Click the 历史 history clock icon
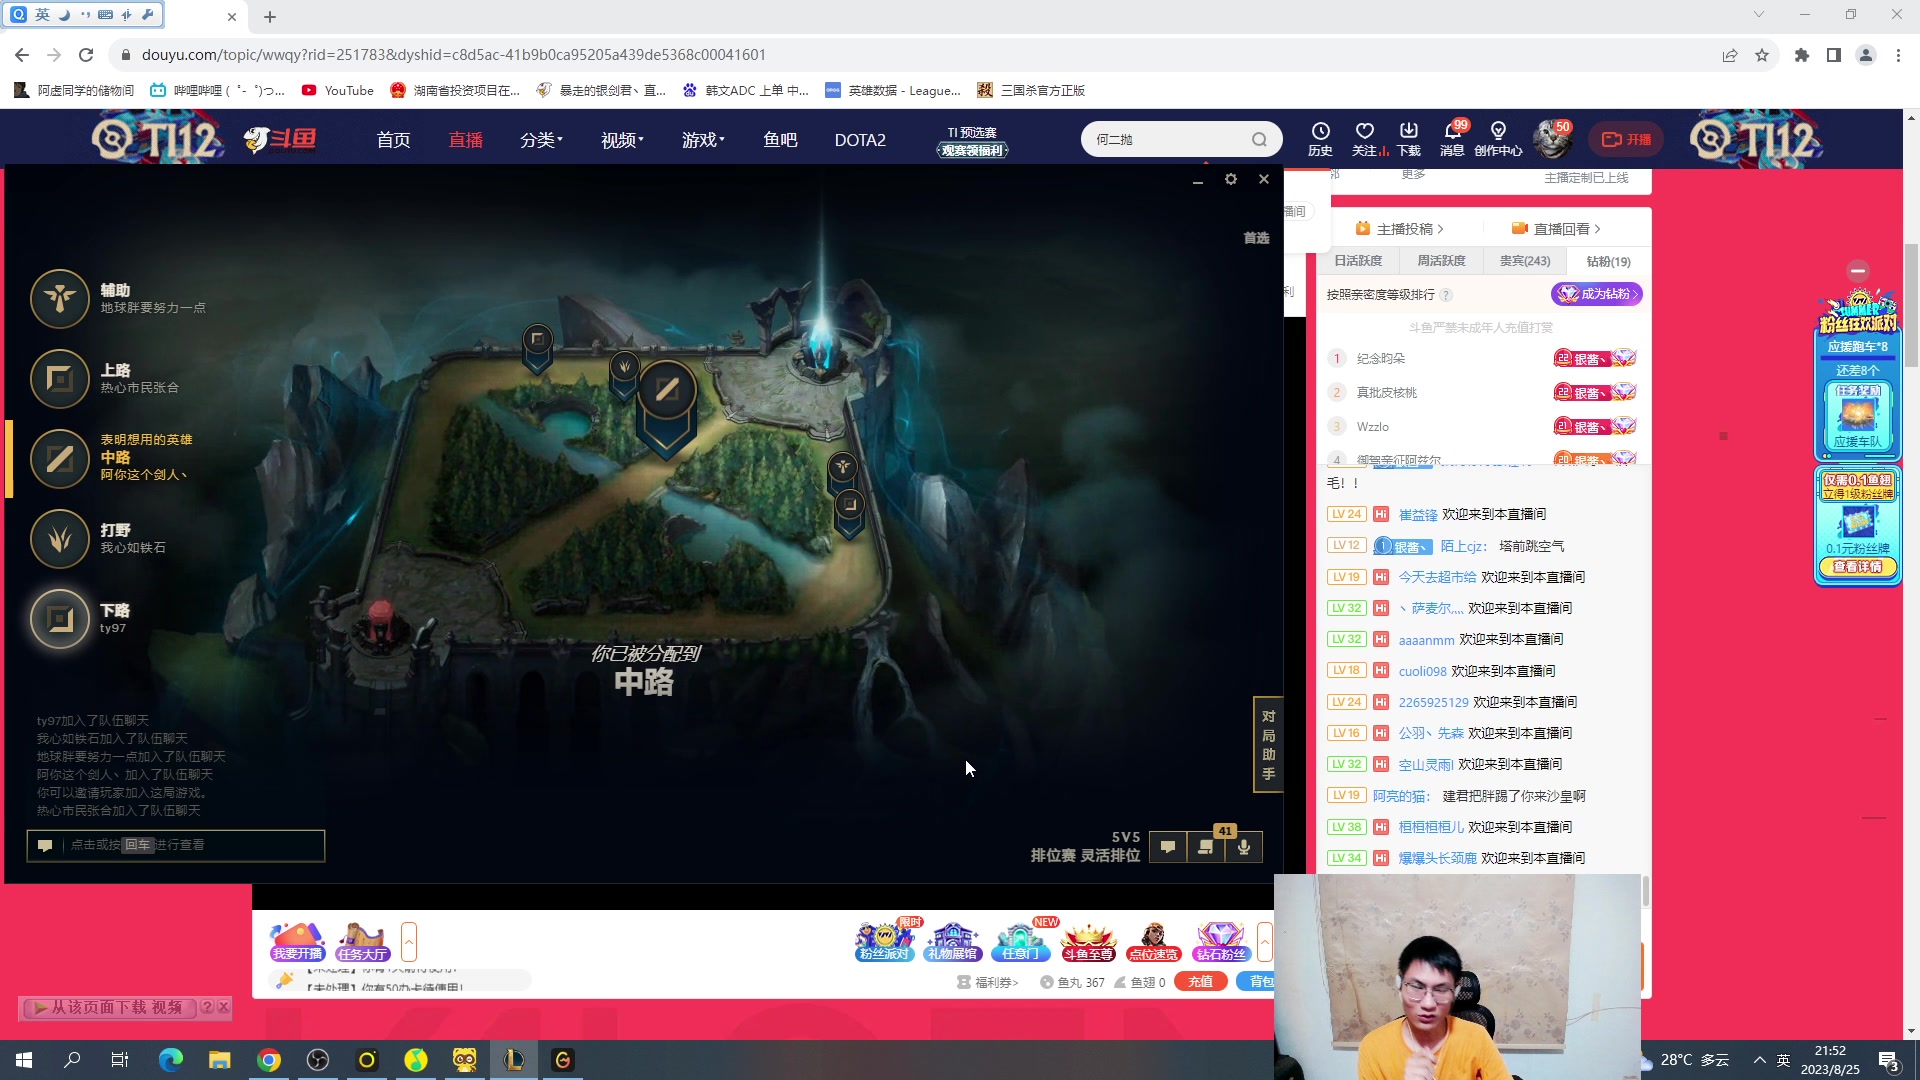Image resolution: width=1920 pixels, height=1080 pixels. click(x=1322, y=138)
